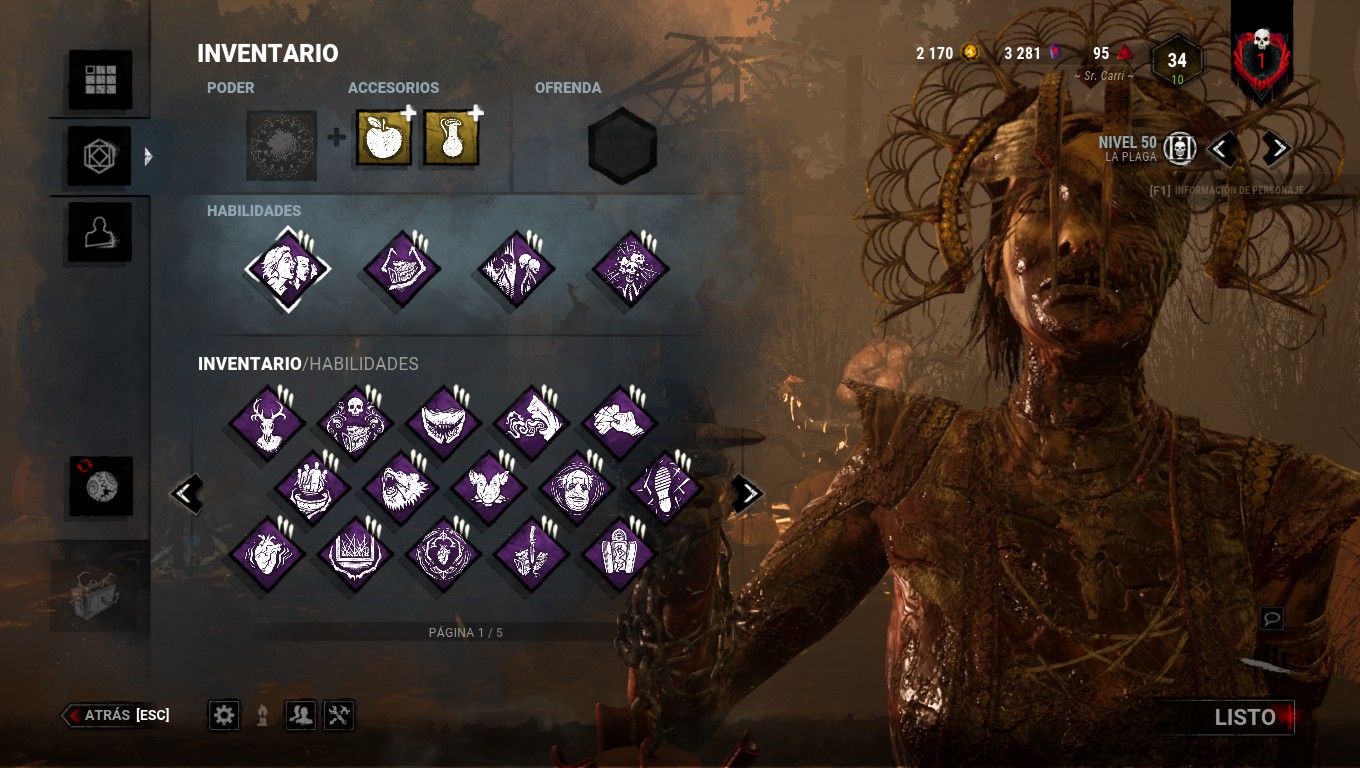The width and height of the screenshot is (1360, 768).
Task: Click the Vile Purge power icon
Action: pyautogui.click(x=282, y=146)
